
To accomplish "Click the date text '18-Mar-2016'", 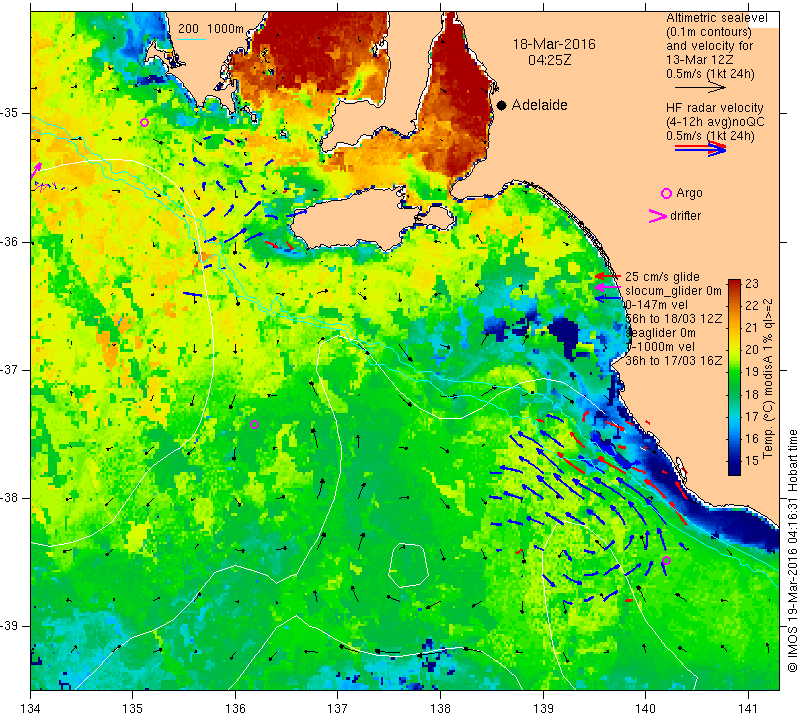I will [x=554, y=44].
